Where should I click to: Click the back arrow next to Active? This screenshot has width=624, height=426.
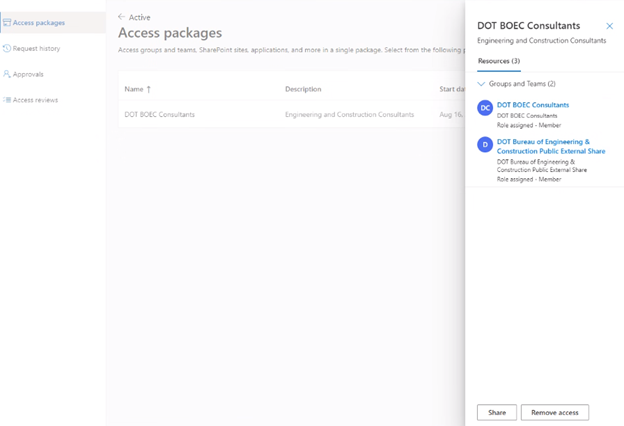tap(122, 17)
